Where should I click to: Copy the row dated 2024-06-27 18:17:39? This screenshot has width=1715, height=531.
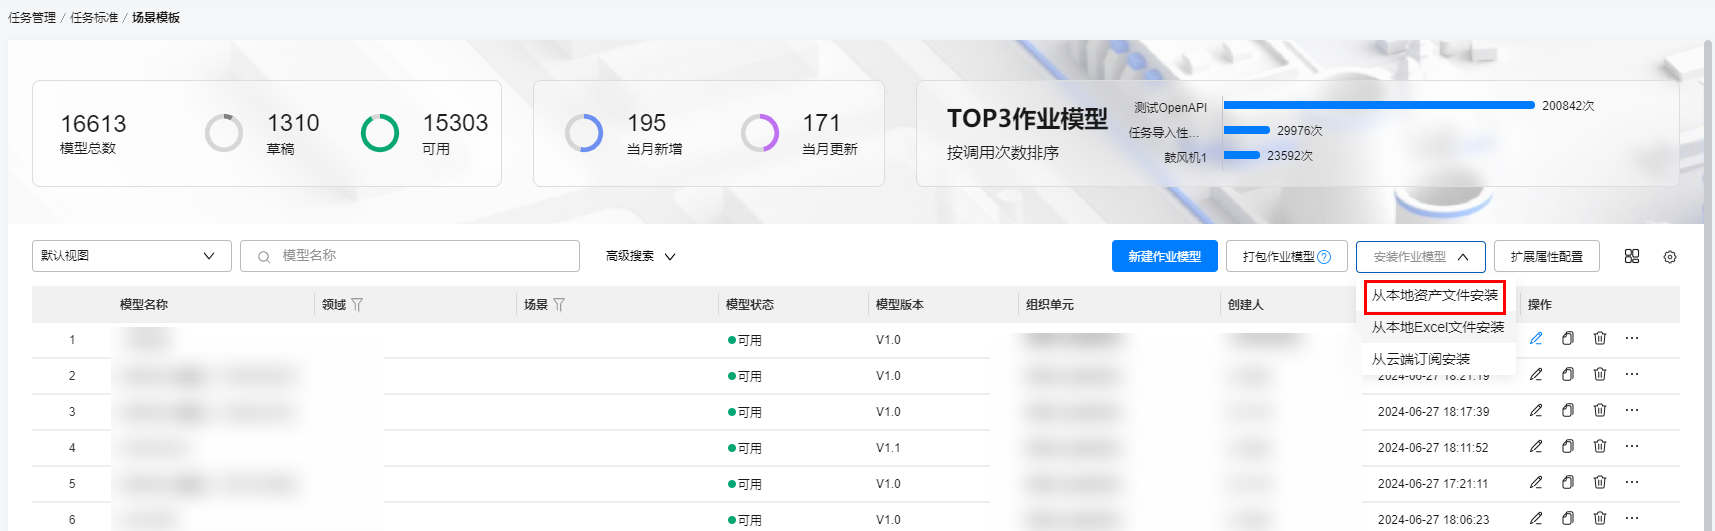pos(1568,410)
